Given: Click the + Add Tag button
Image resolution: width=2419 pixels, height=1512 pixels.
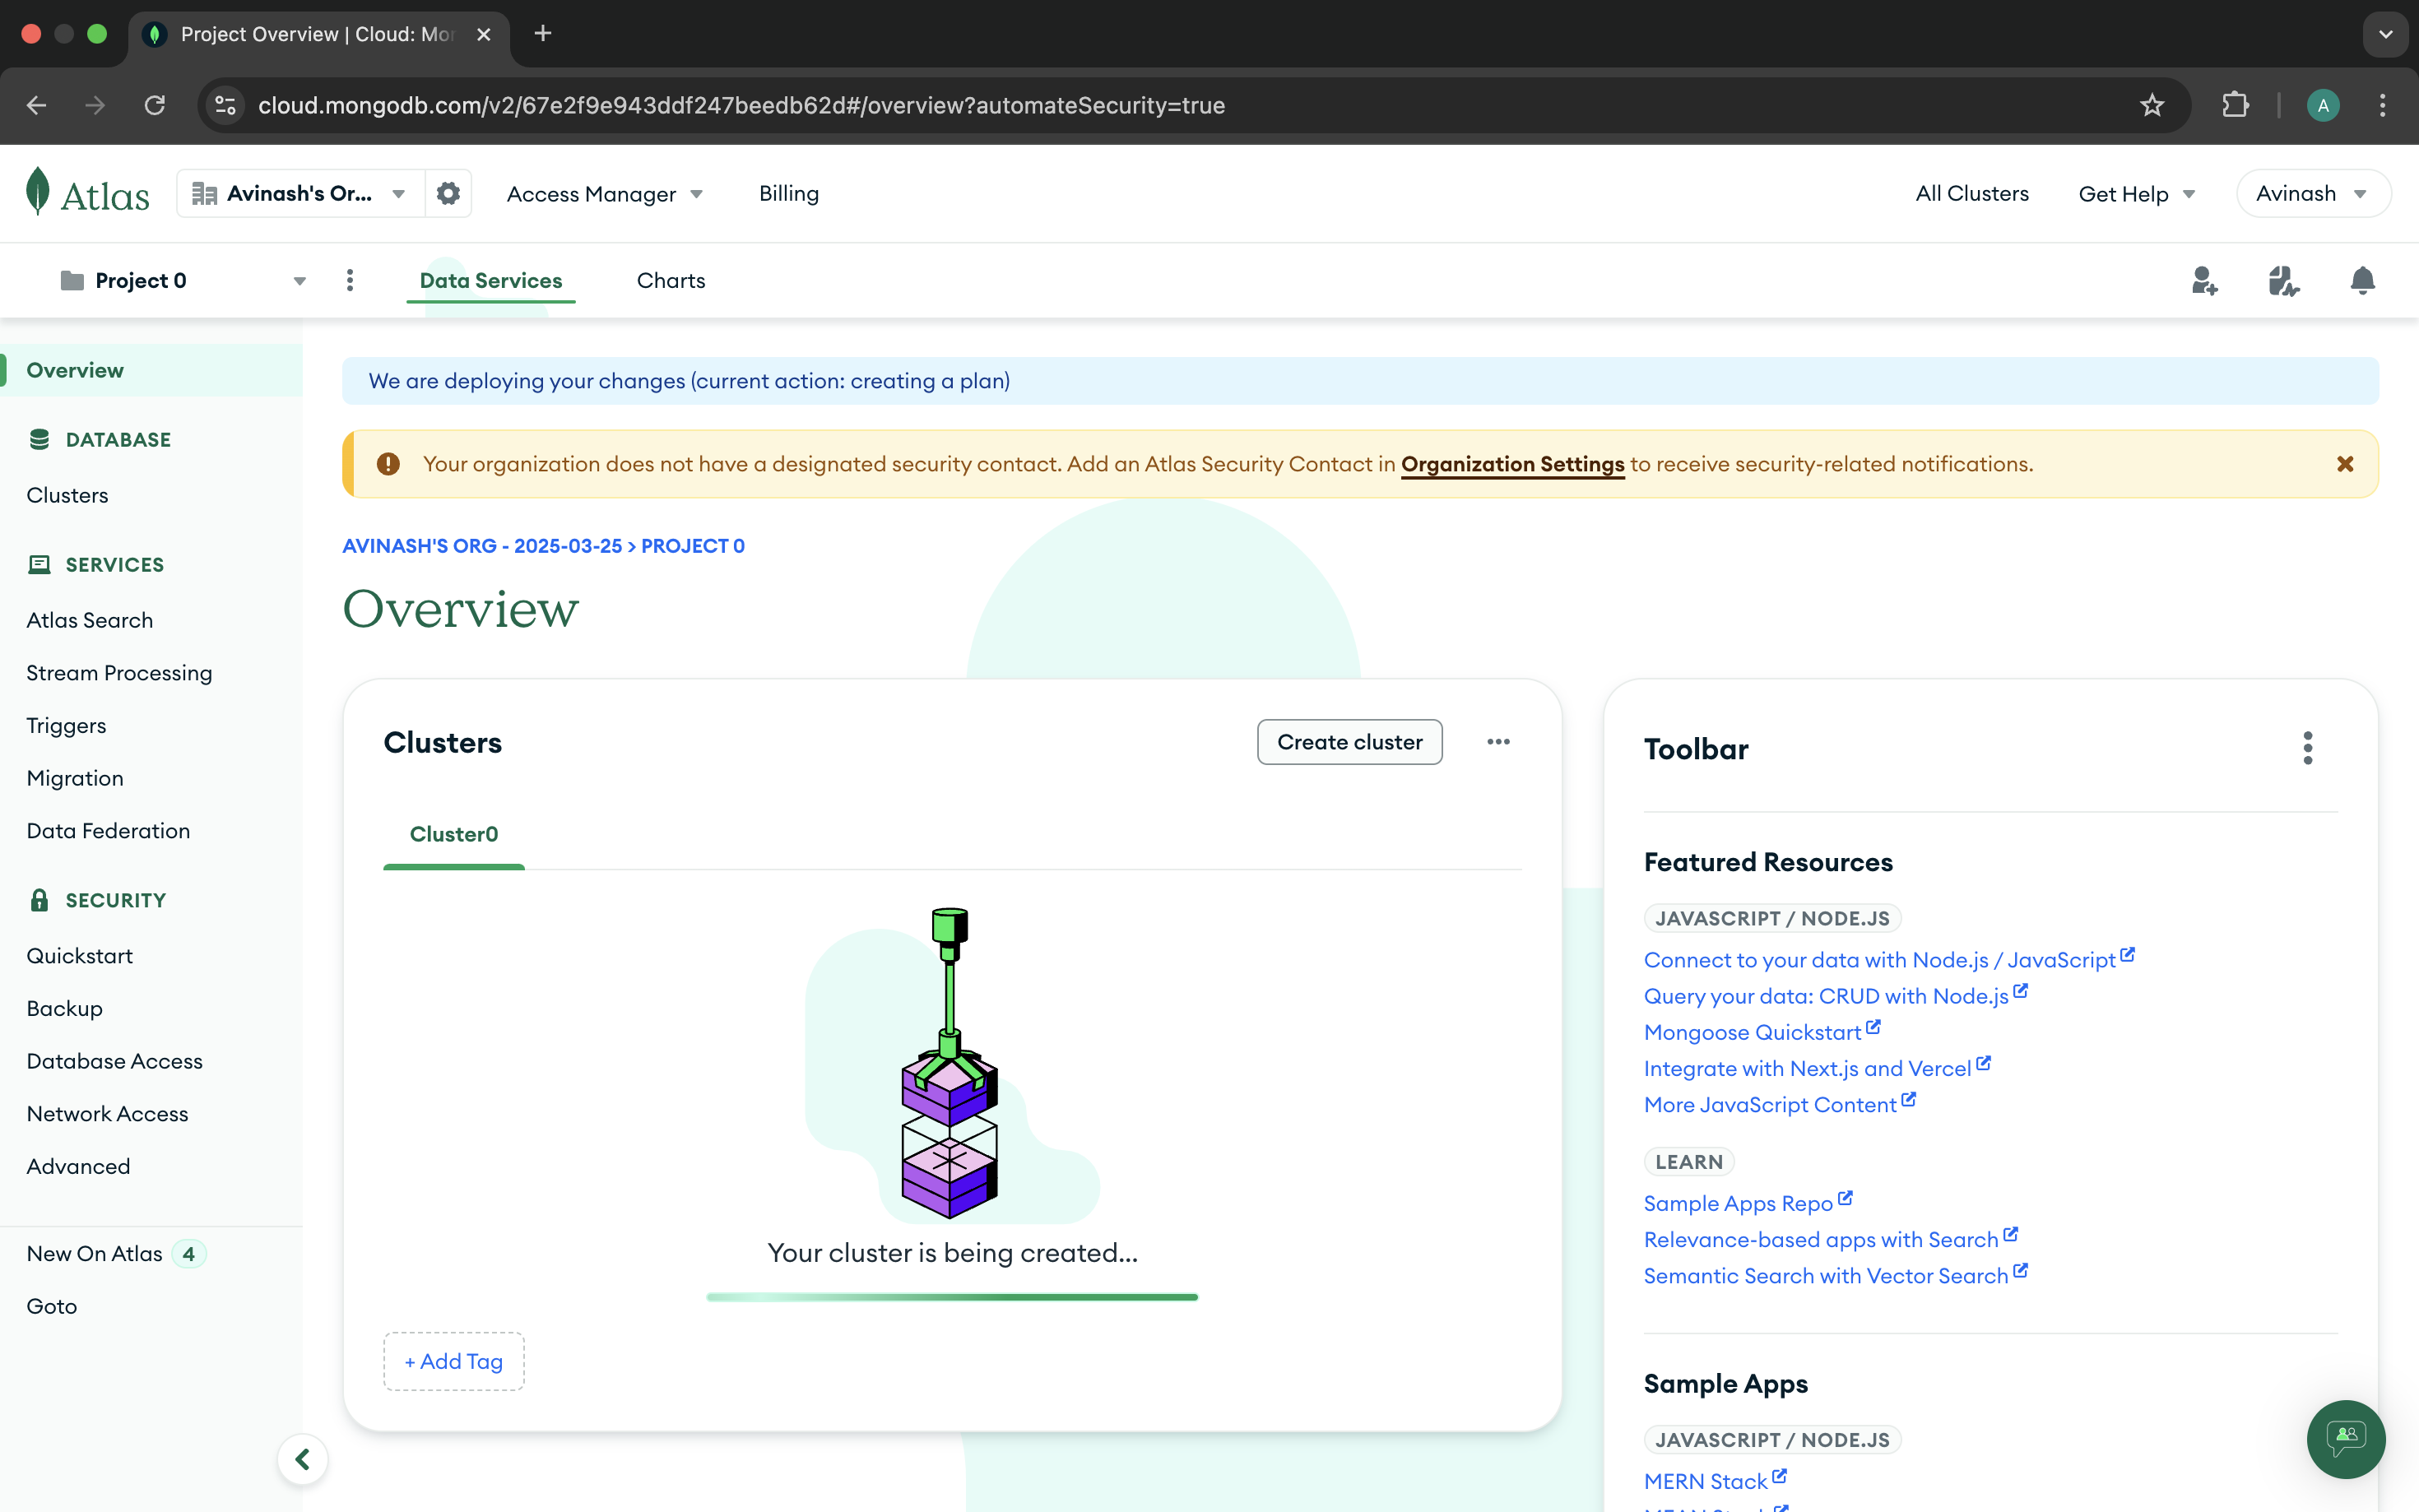Looking at the screenshot, I should click(453, 1361).
